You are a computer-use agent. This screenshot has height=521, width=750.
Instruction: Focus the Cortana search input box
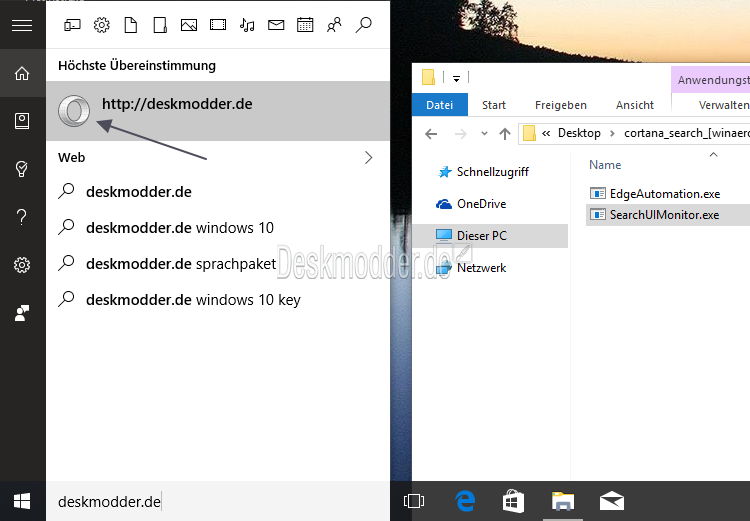pyautogui.click(x=218, y=501)
